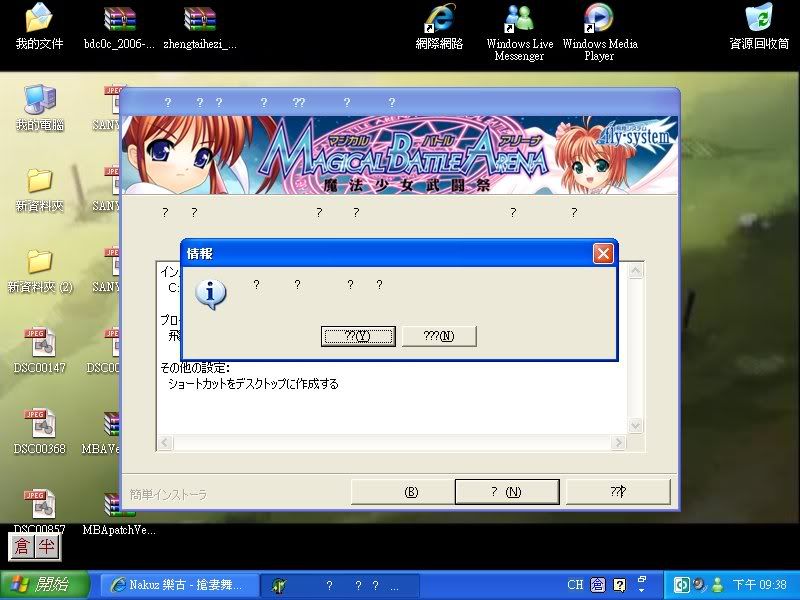The width and height of the screenshot is (800, 600).
Task: Click the Next (N) installer button
Action: (507, 492)
